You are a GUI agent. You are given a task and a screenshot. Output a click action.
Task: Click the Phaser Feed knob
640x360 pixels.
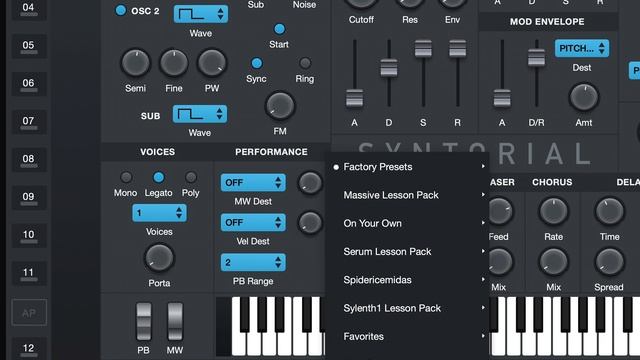click(500, 211)
